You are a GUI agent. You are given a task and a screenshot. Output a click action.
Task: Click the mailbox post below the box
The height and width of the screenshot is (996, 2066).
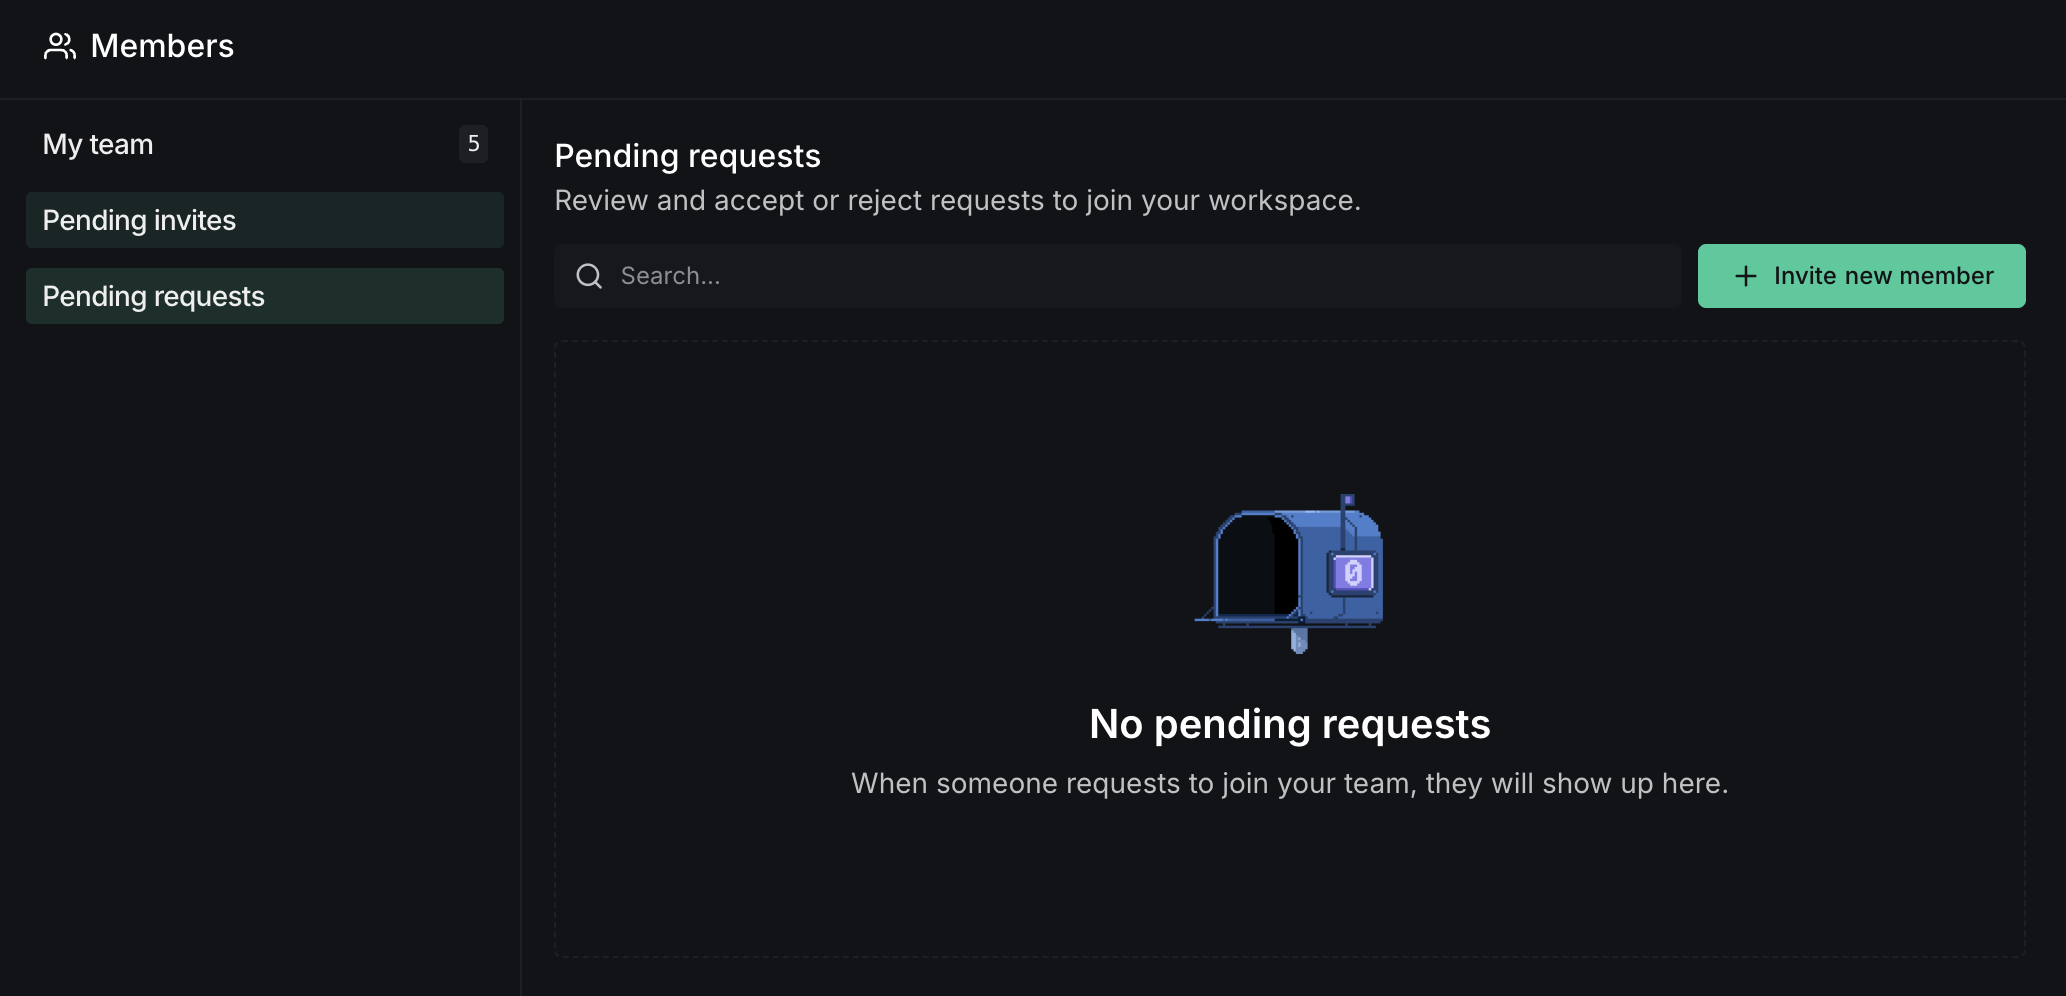(1299, 640)
